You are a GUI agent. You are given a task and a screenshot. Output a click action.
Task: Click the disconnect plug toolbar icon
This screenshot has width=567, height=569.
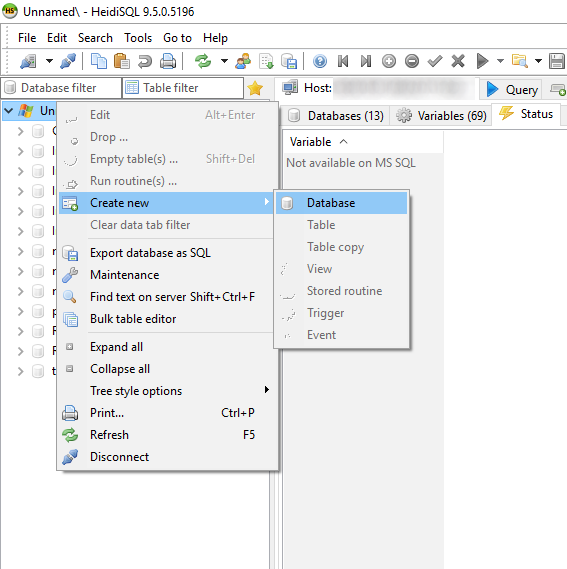coord(68,61)
